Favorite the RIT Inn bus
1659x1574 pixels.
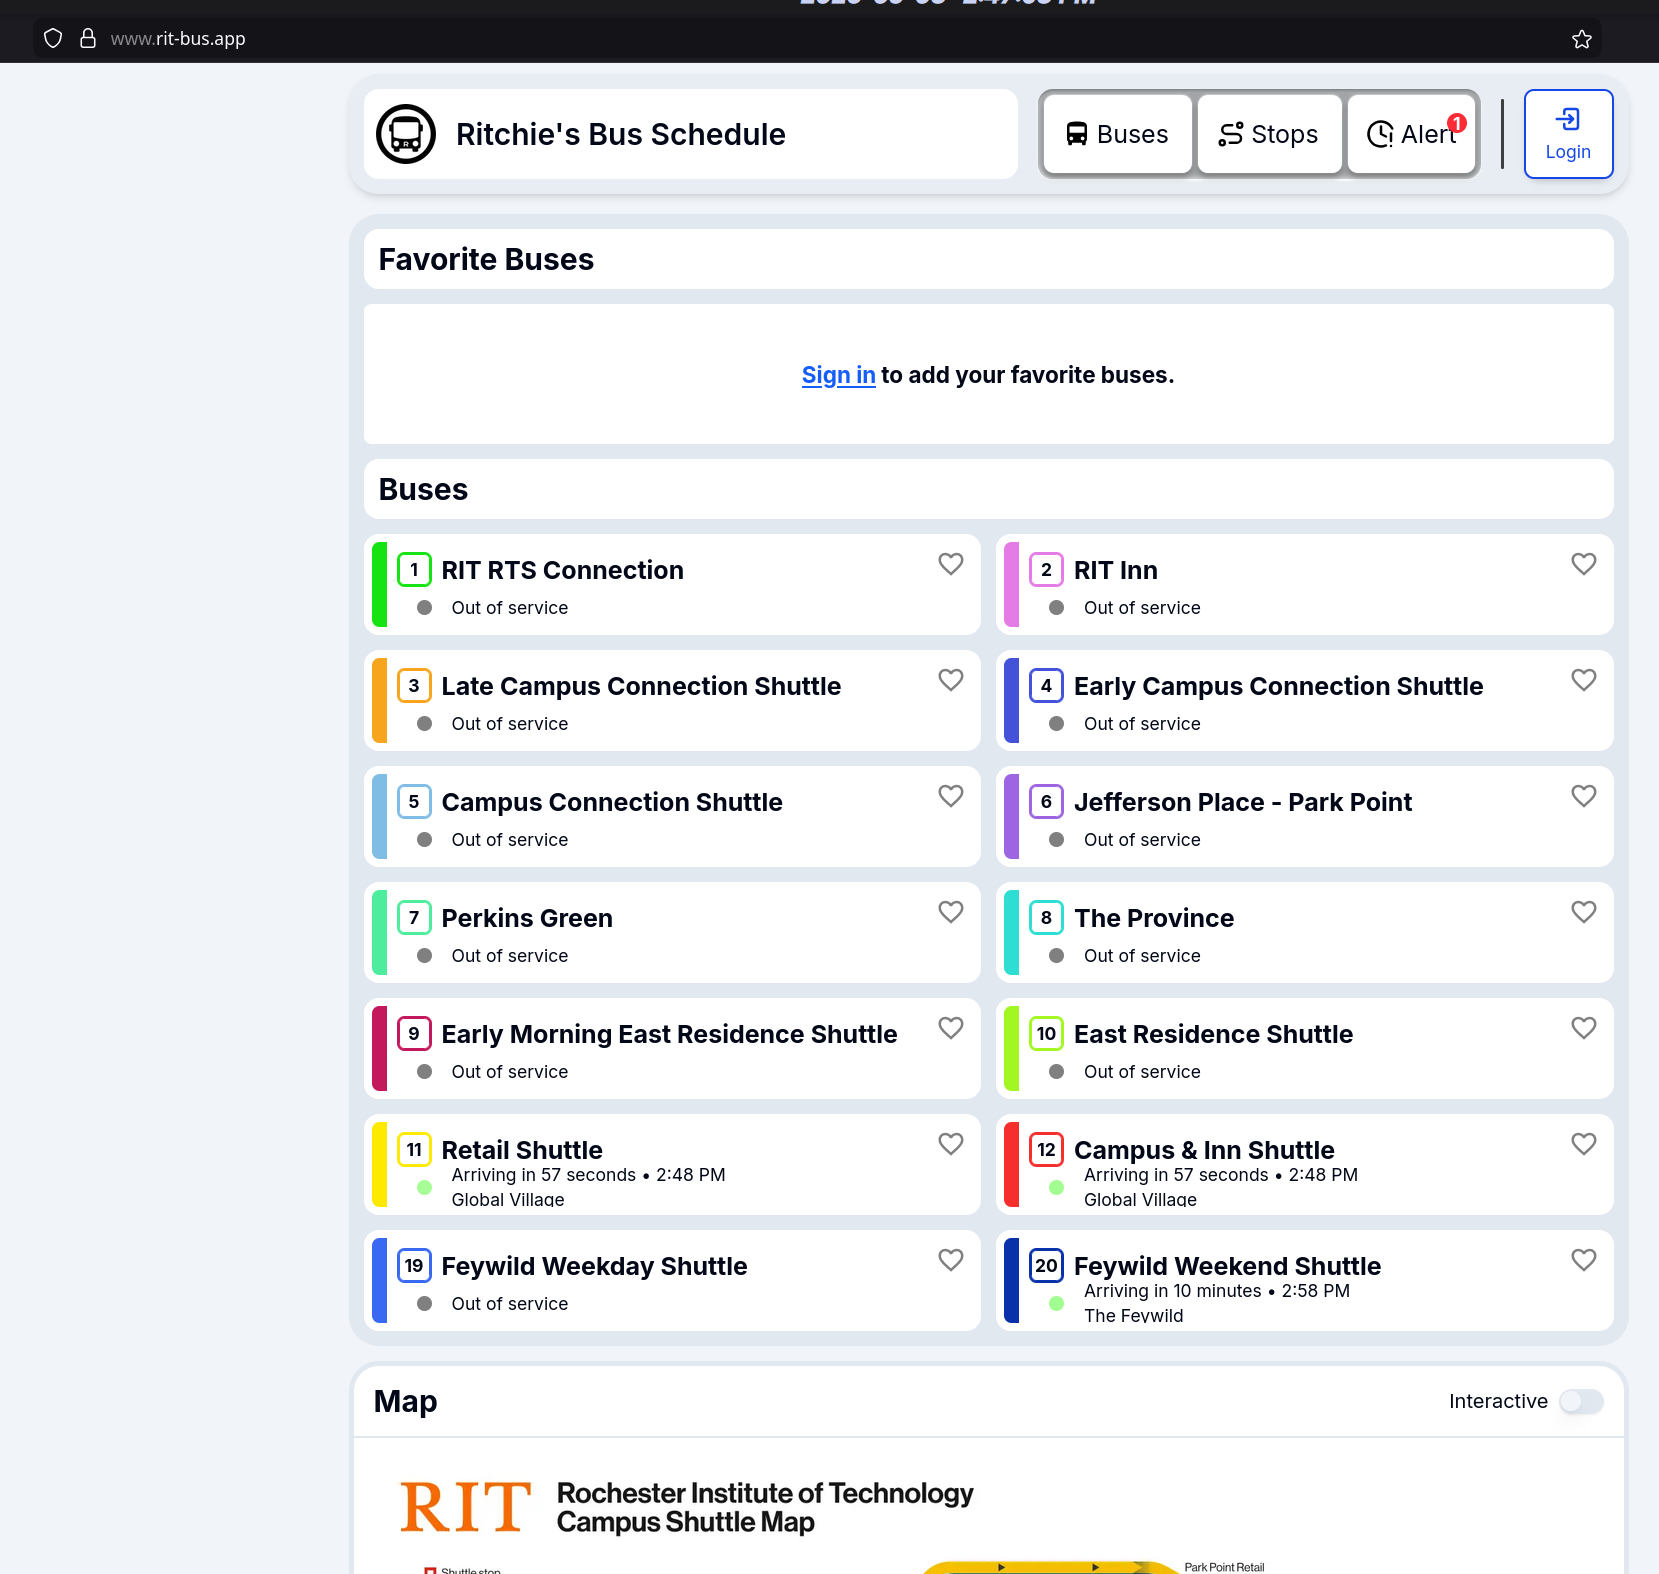coord(1584,564)
